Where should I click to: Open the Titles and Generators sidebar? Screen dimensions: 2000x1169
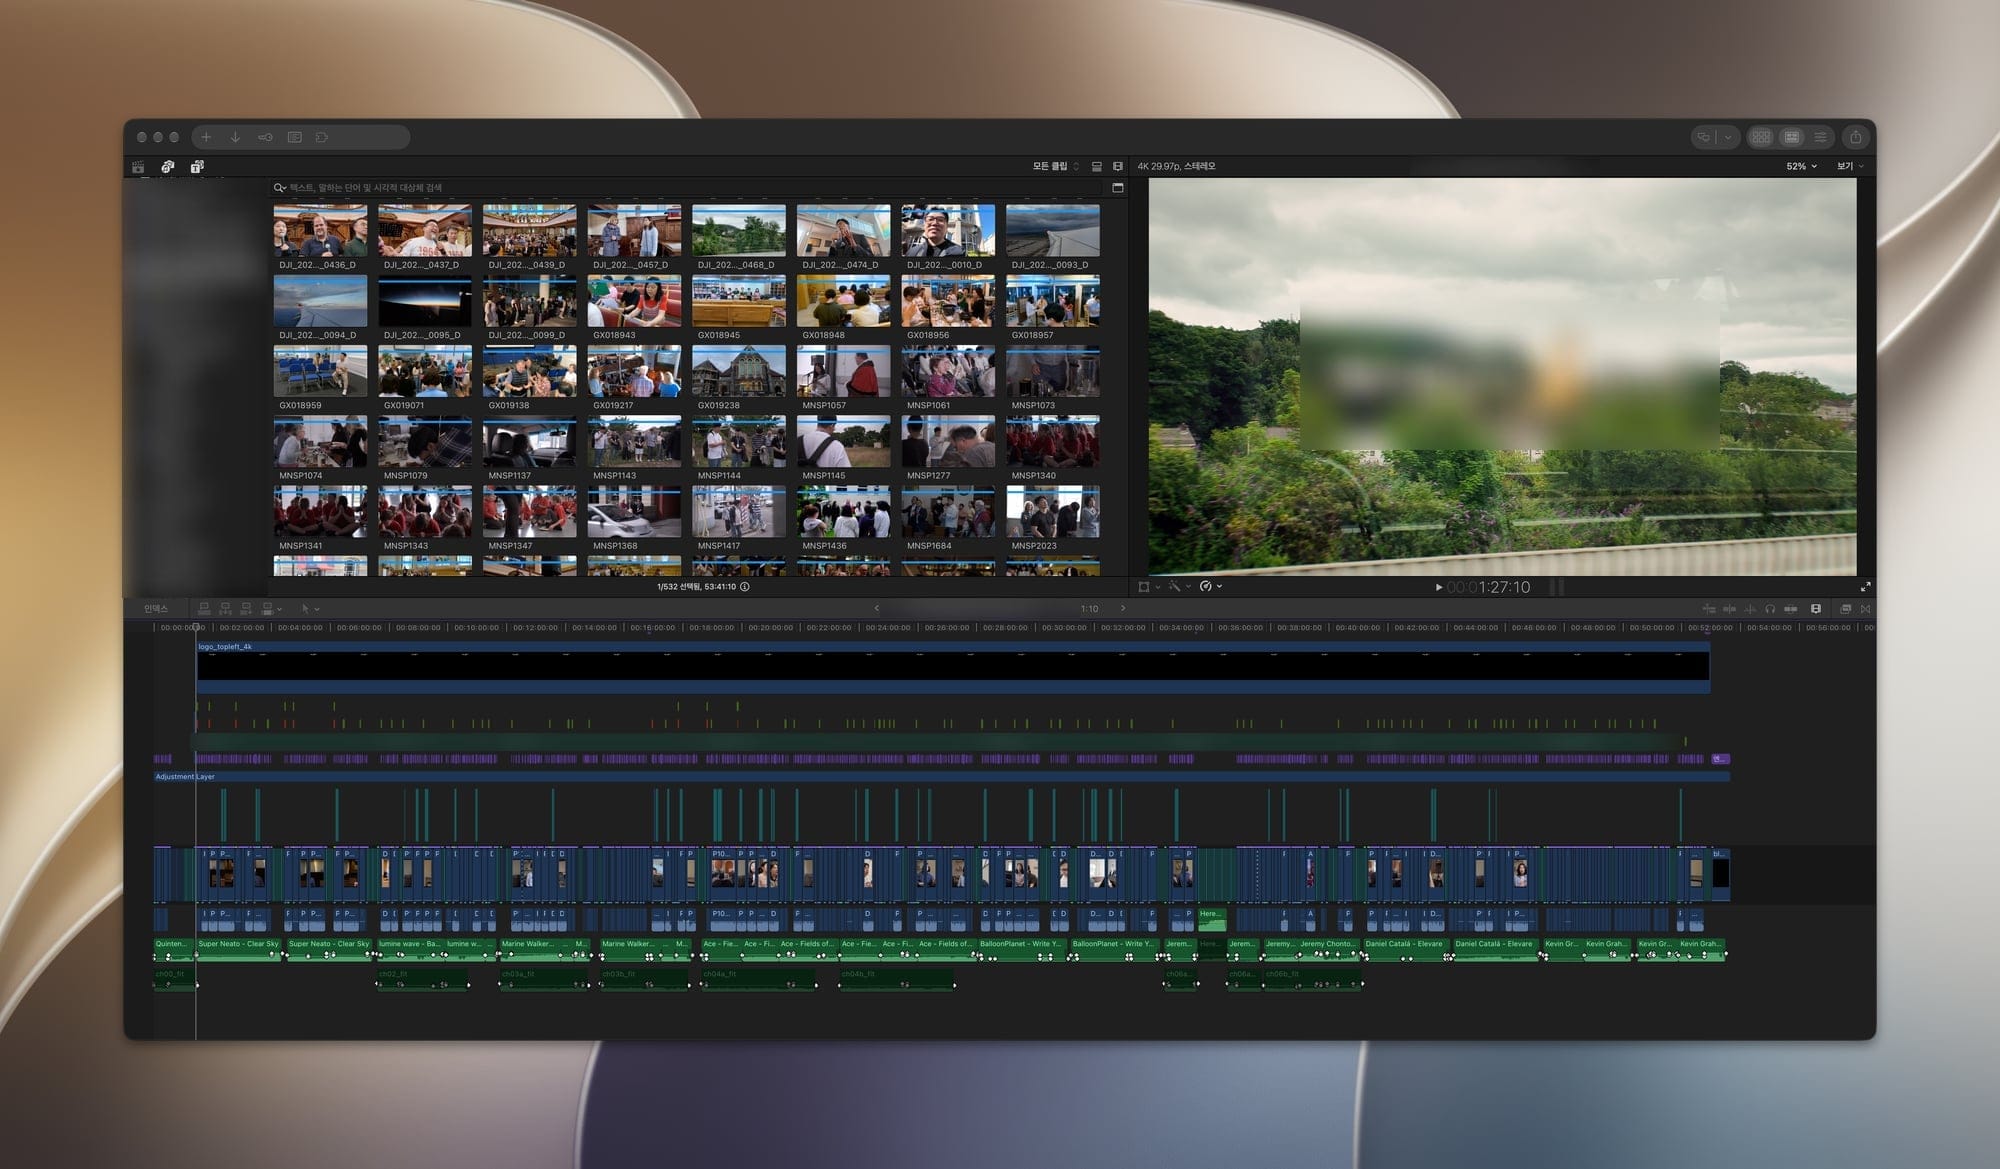(x=197, y=166)
